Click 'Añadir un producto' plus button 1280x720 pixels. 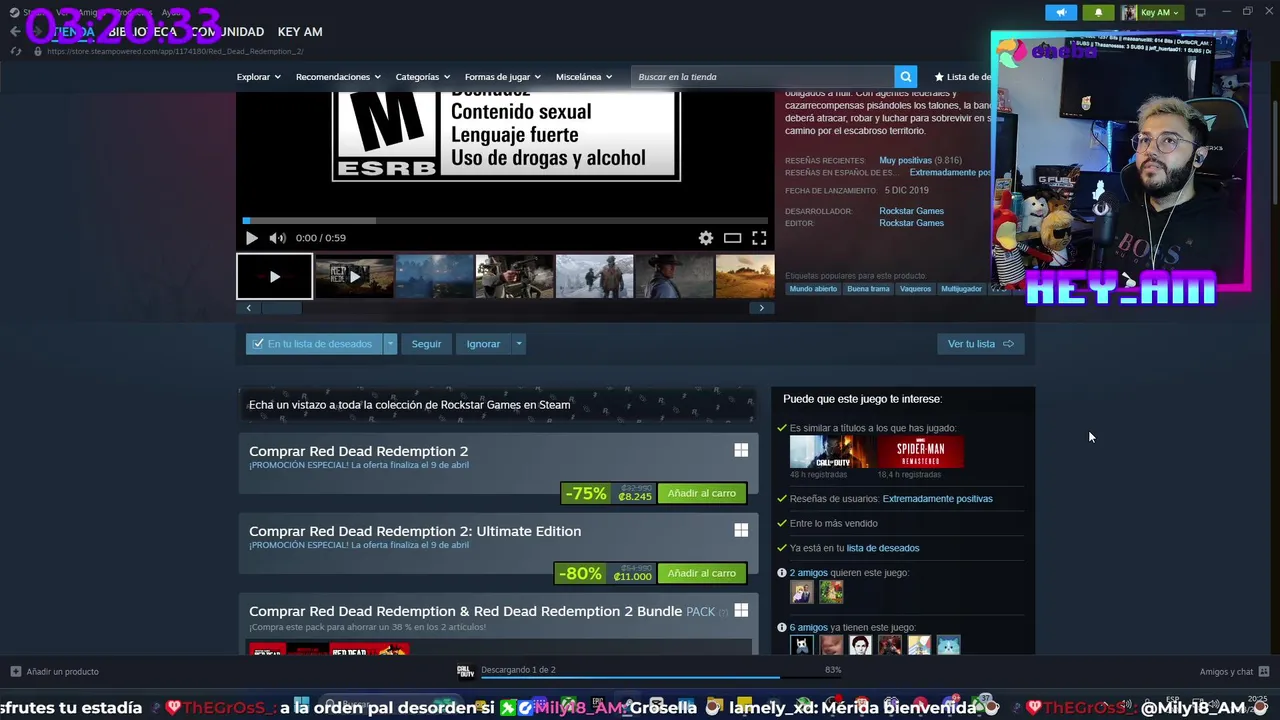(16, 671)
